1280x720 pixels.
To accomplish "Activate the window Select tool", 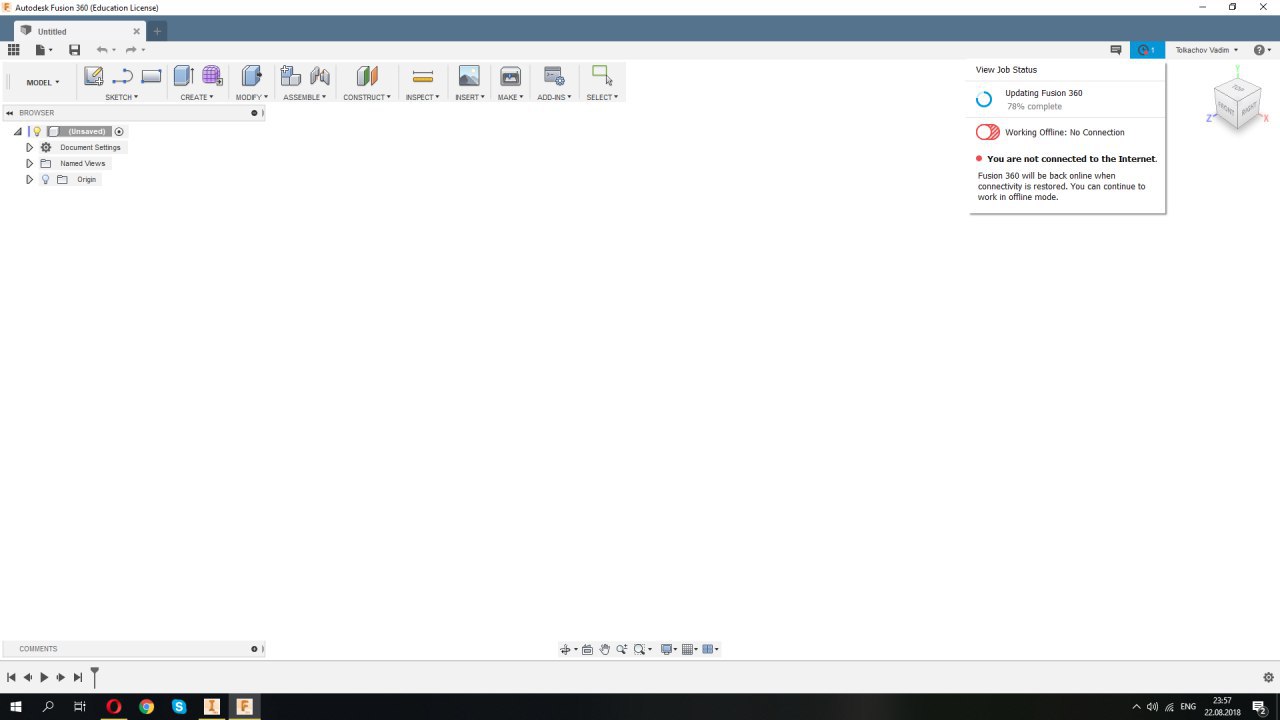I will (x=602, y=76).
